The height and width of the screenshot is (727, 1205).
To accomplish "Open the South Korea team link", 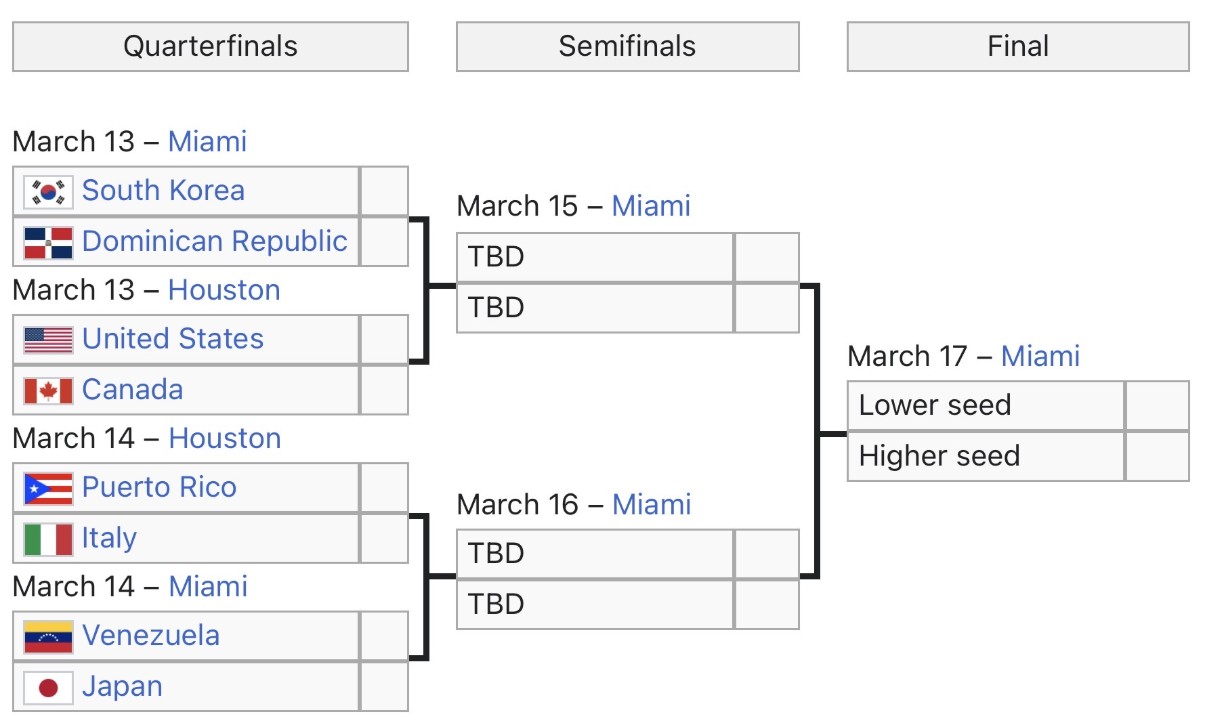I will click(x=163, y=190).
